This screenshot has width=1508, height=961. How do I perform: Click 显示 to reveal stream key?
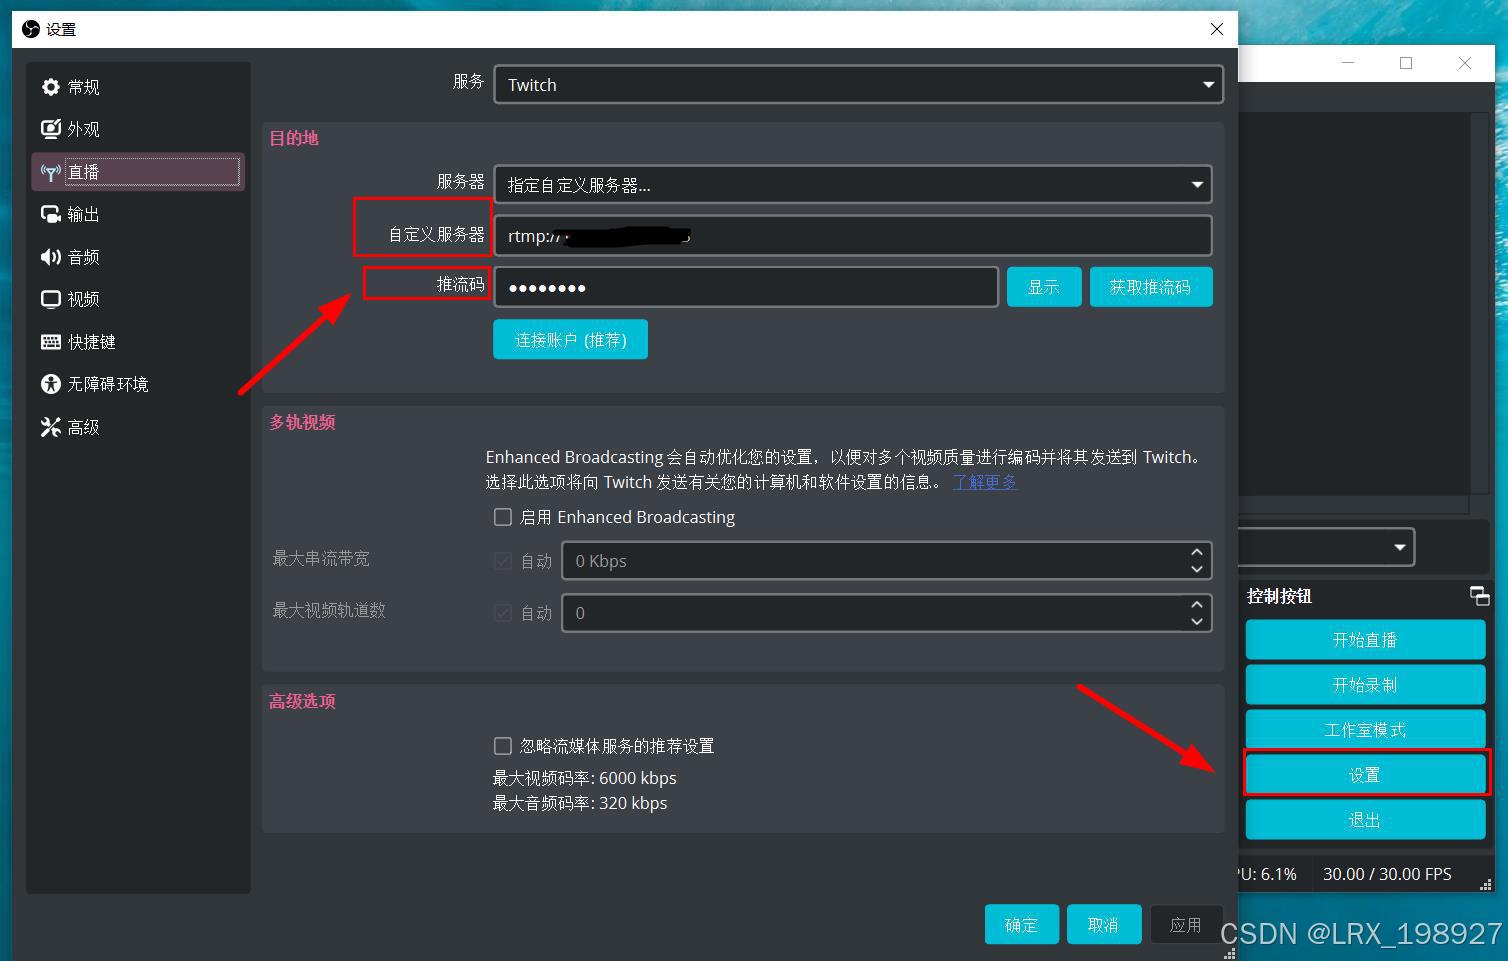tap(1044, 287)
